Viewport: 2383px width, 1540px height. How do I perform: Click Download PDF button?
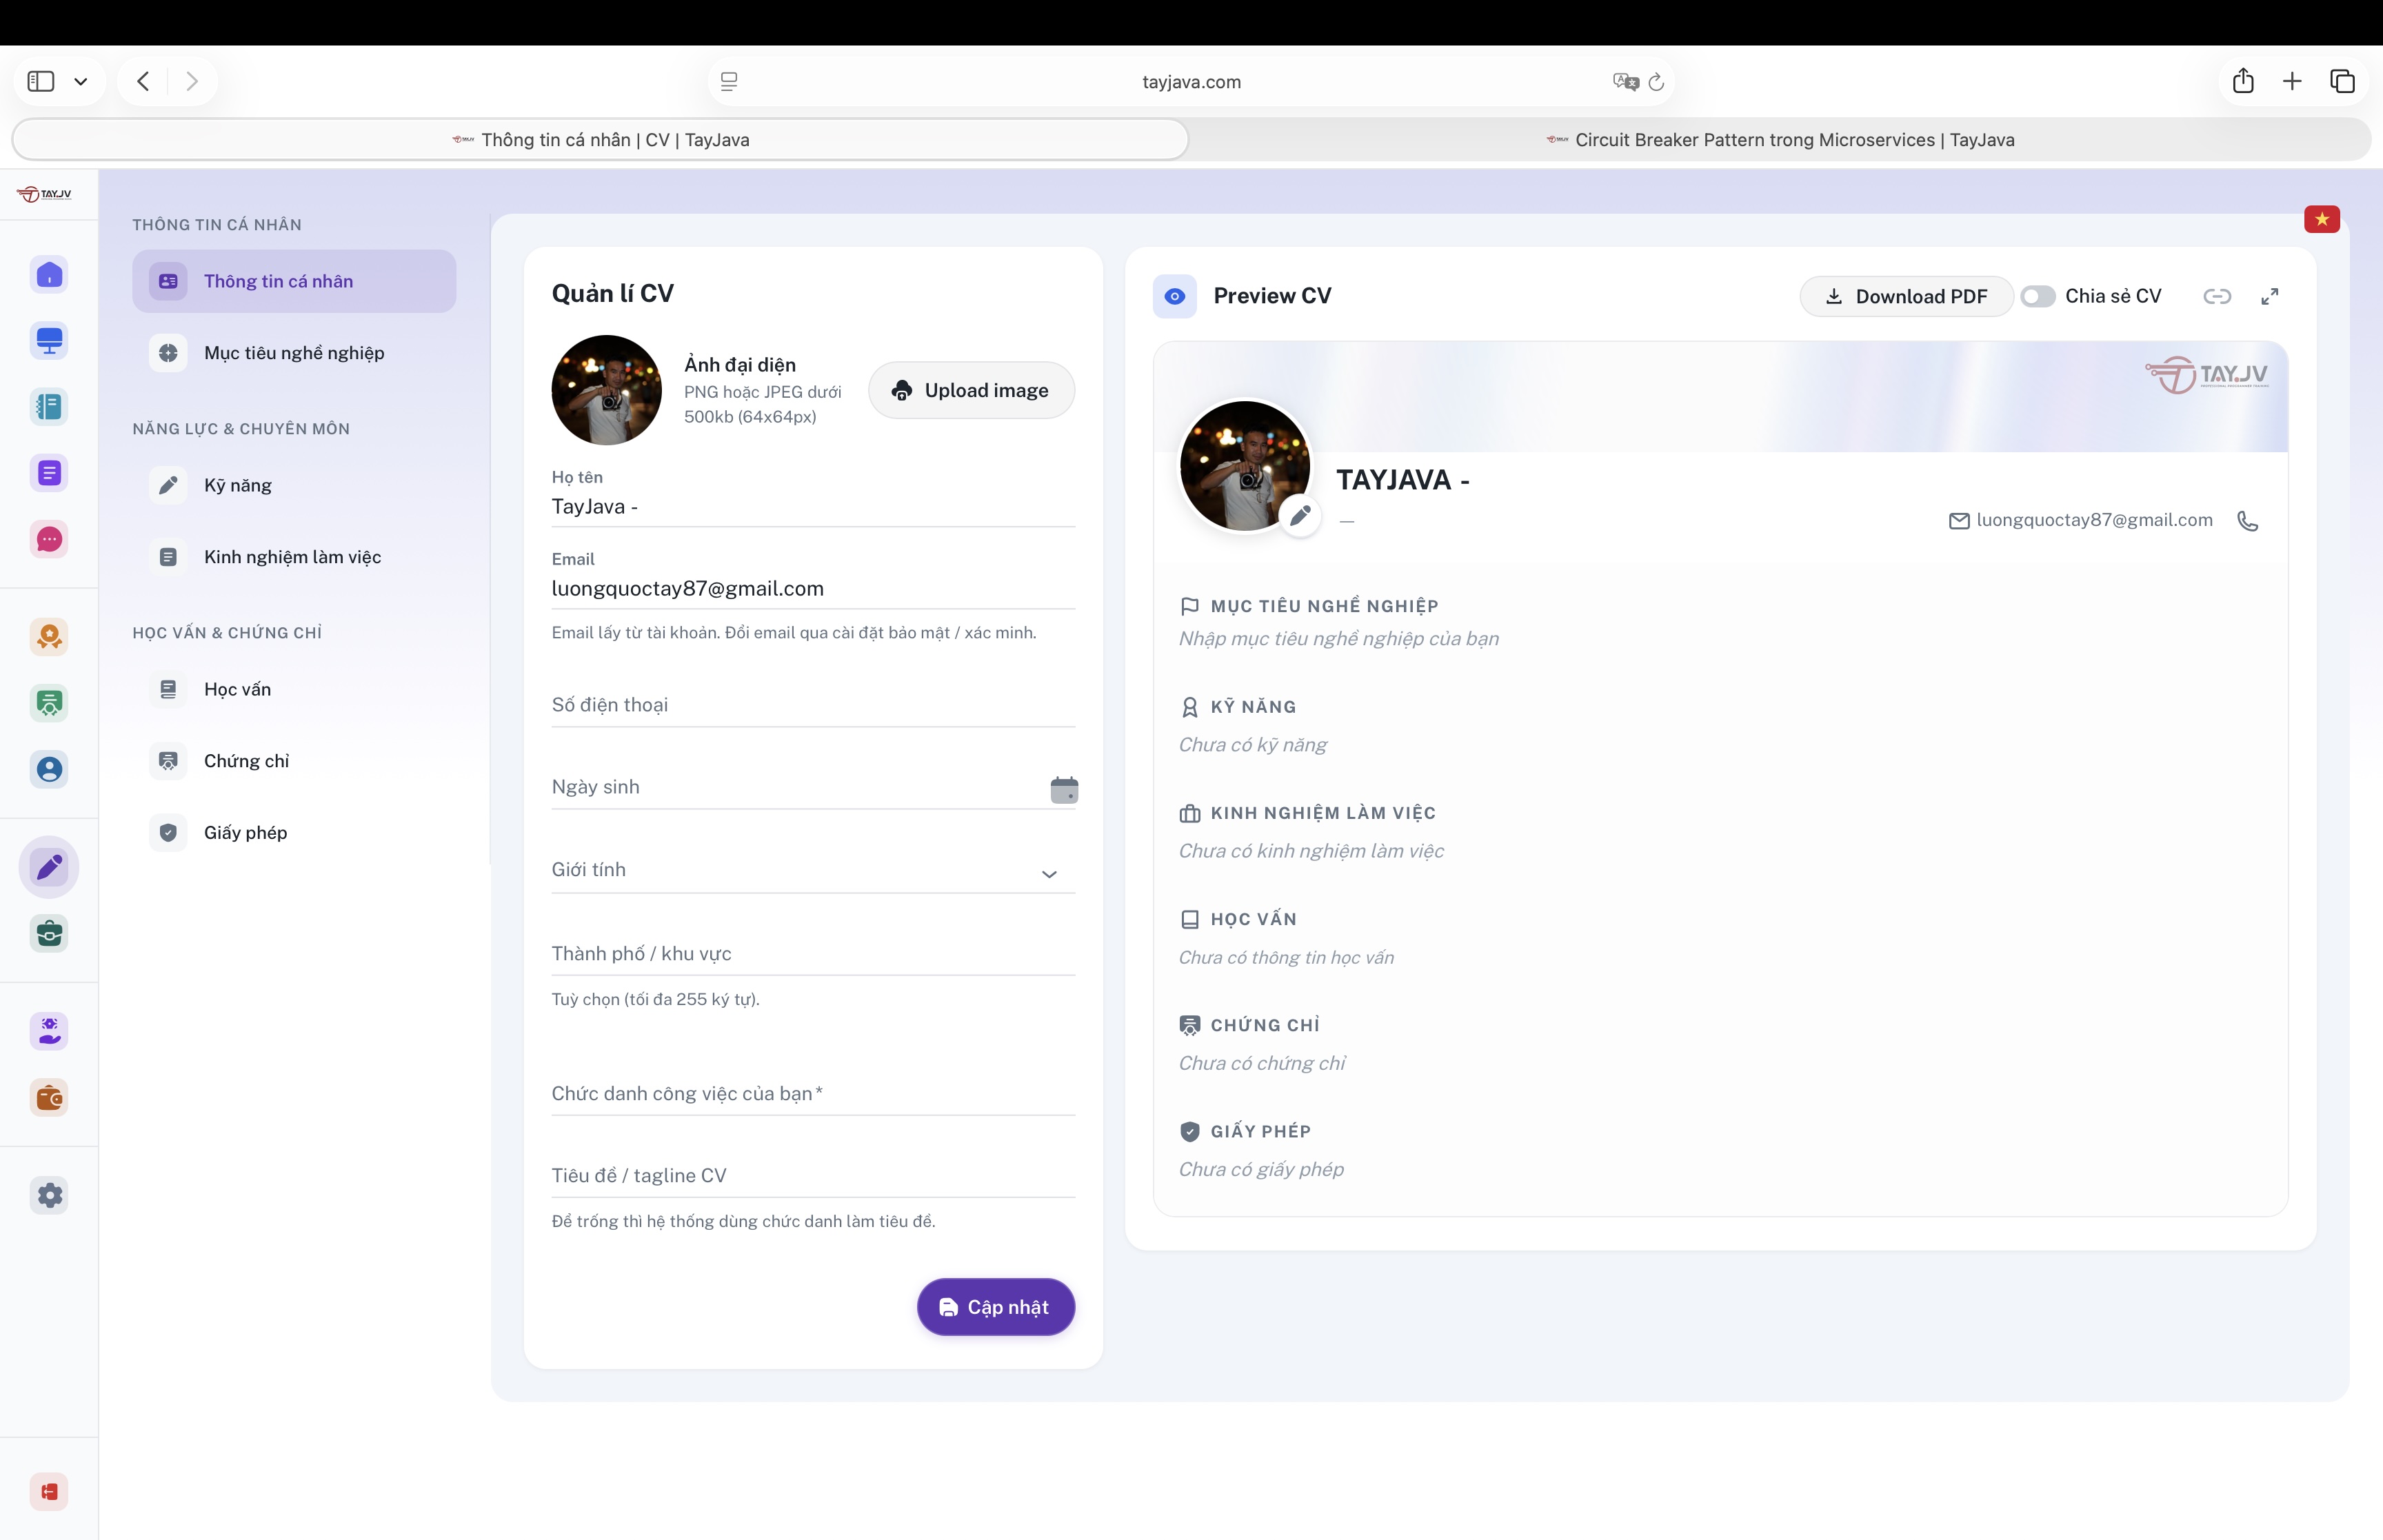click(1906, 296)
